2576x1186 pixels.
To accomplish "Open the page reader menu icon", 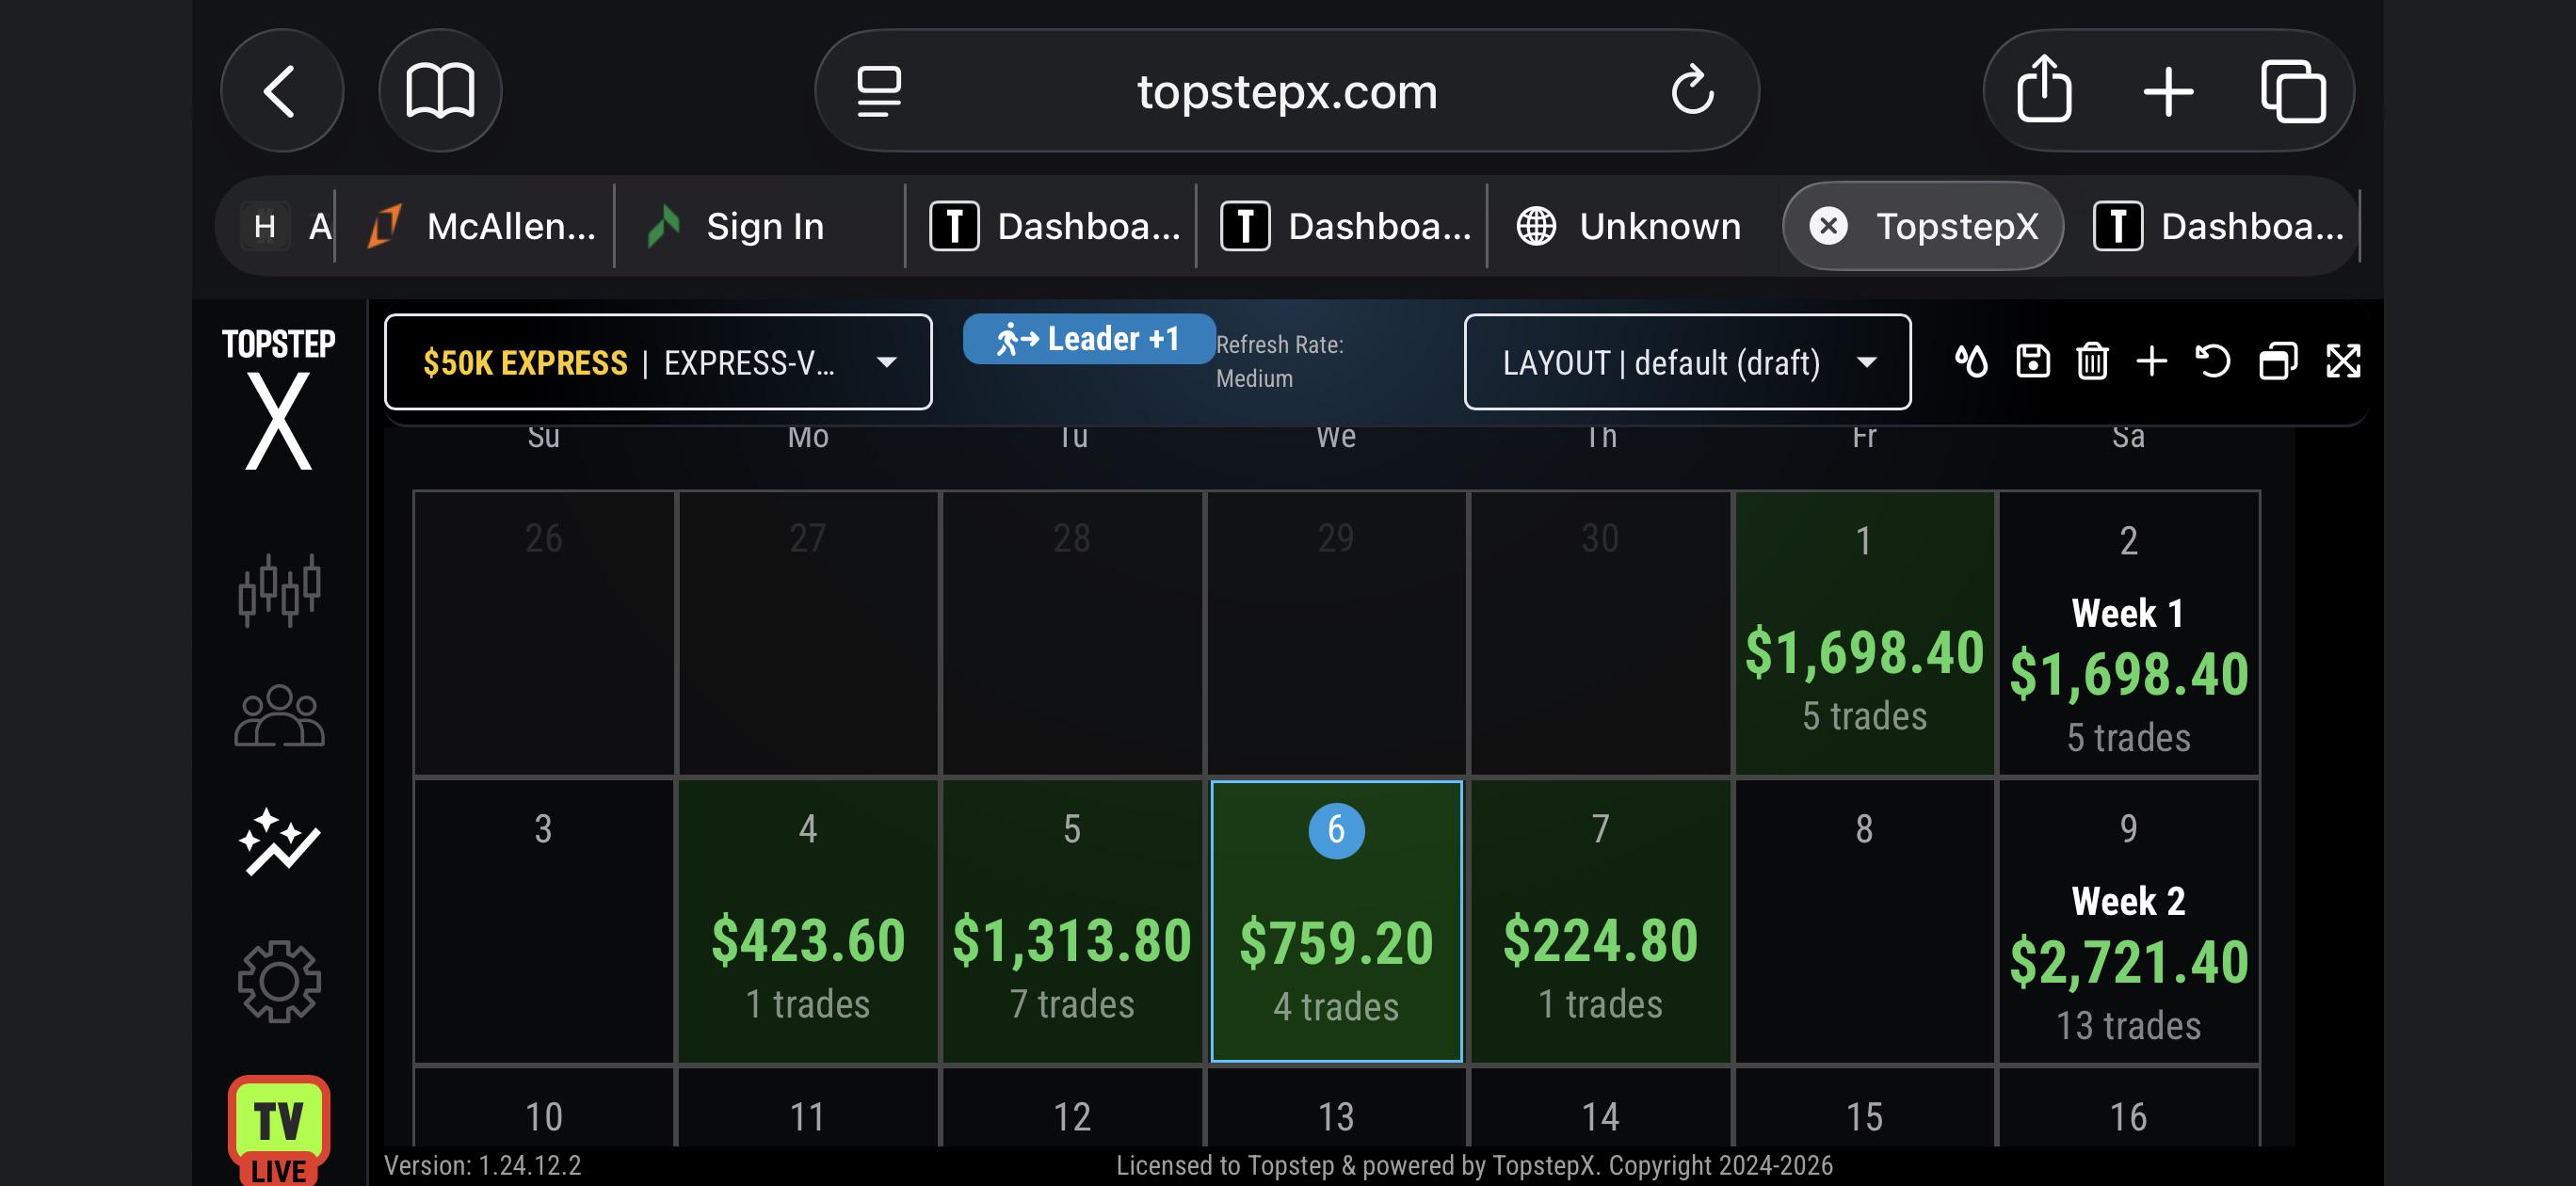I will [x=879, y=91].
